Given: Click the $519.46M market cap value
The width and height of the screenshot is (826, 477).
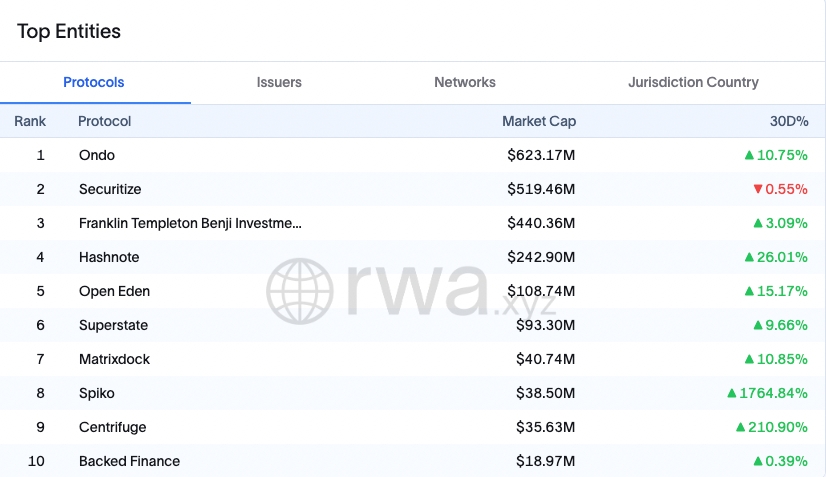Looking at the screenshot, I should (541, 189).
